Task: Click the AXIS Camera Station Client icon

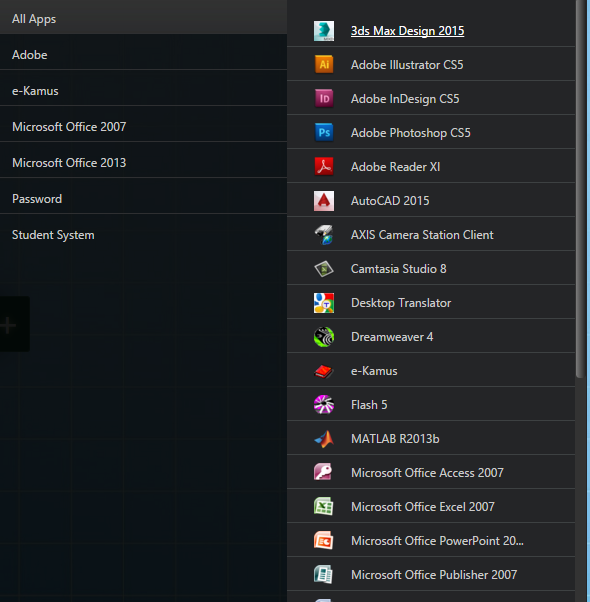Action: pos(324,235)
